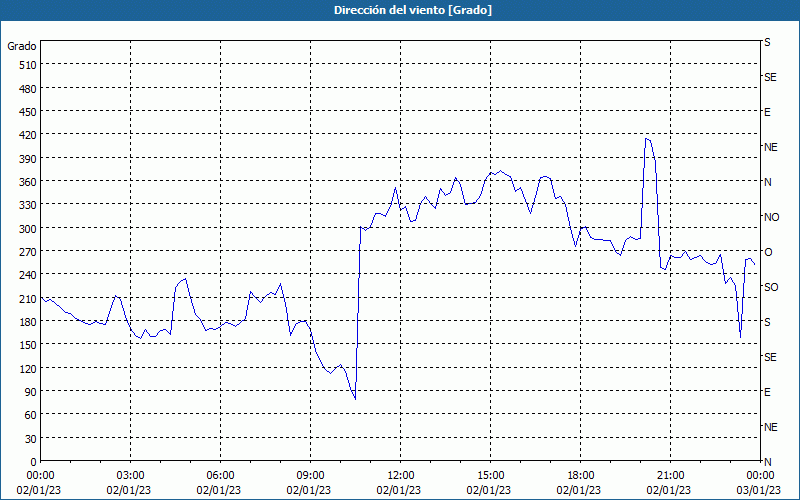Click the 150 degree axis label

tap(28, 345)
